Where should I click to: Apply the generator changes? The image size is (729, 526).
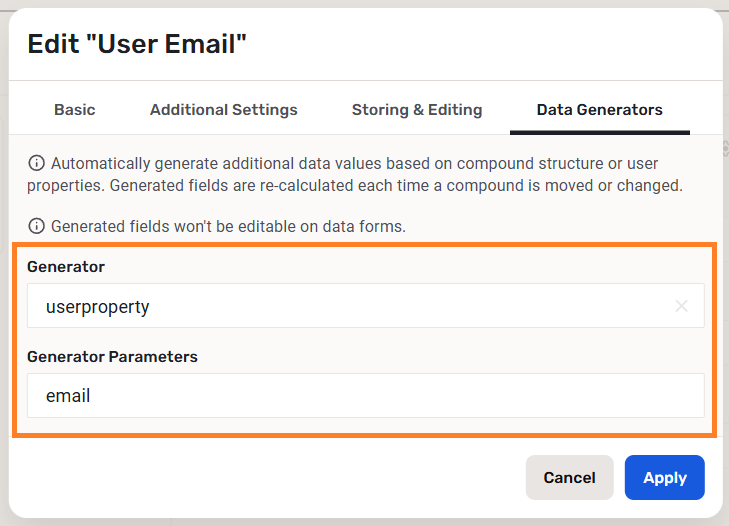[x=665, y=478]
